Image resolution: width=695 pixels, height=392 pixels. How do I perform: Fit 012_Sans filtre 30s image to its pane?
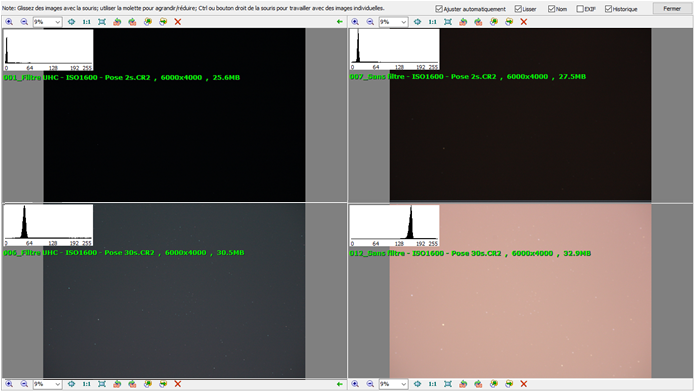pyautogui.click(x=448, y=384)
